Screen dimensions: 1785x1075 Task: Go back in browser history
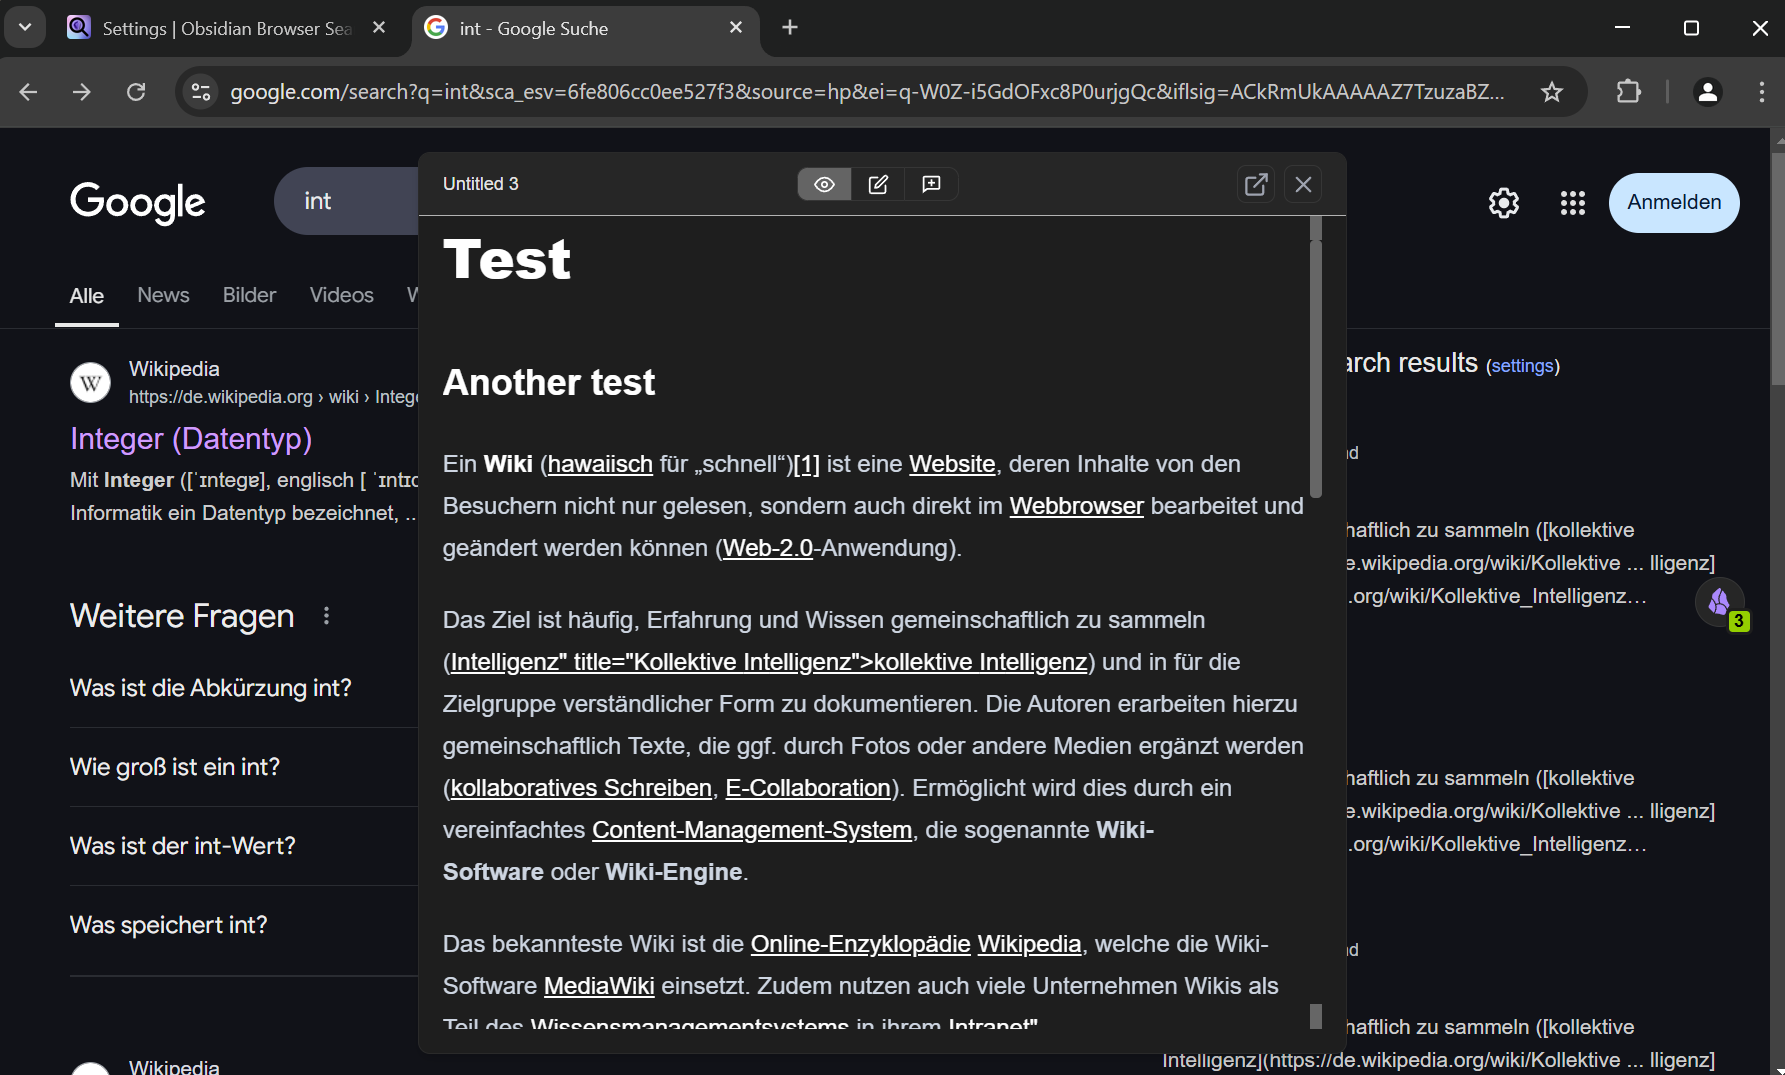point(28,92)
